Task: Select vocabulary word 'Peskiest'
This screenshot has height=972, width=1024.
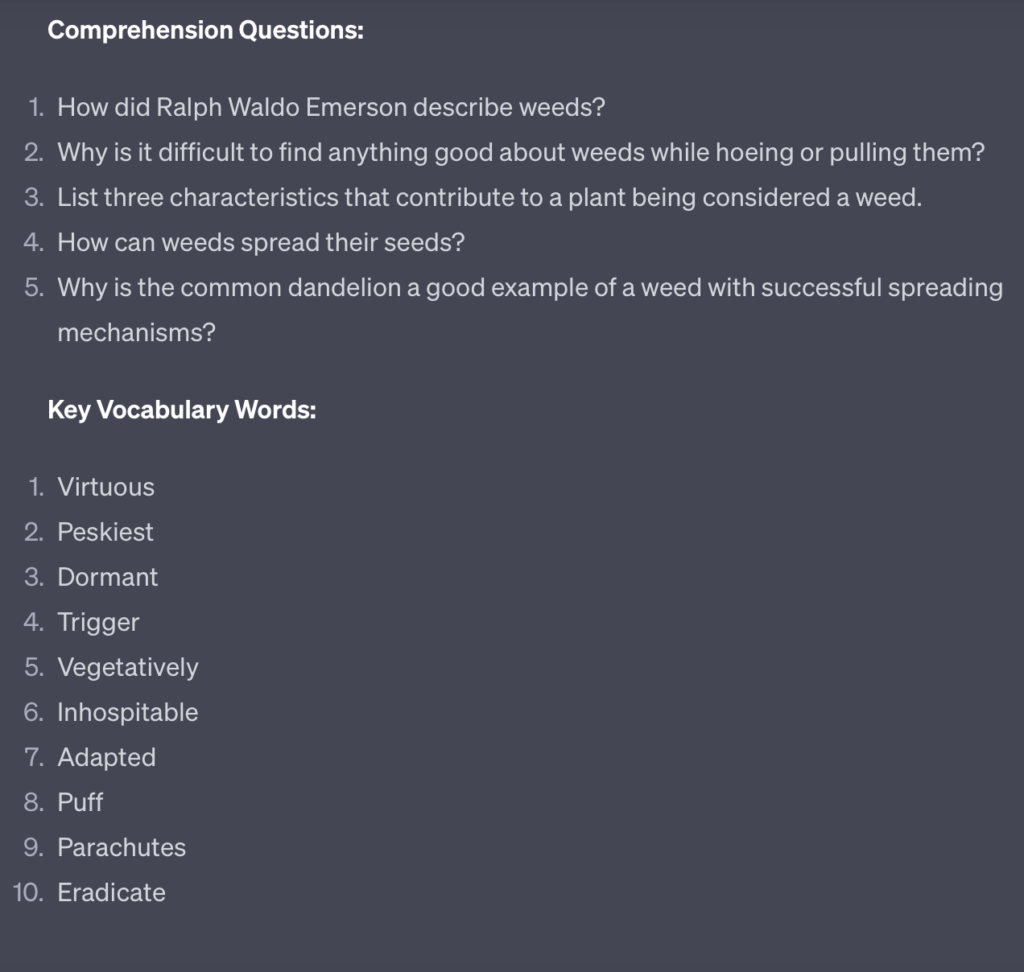Action: (105, 532)
